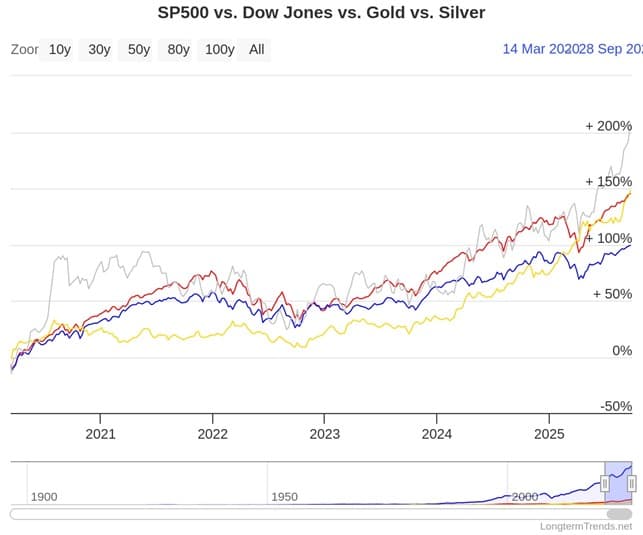Click the 1900 area in navigator
This screenshot has height=535, width=643.
44,497
